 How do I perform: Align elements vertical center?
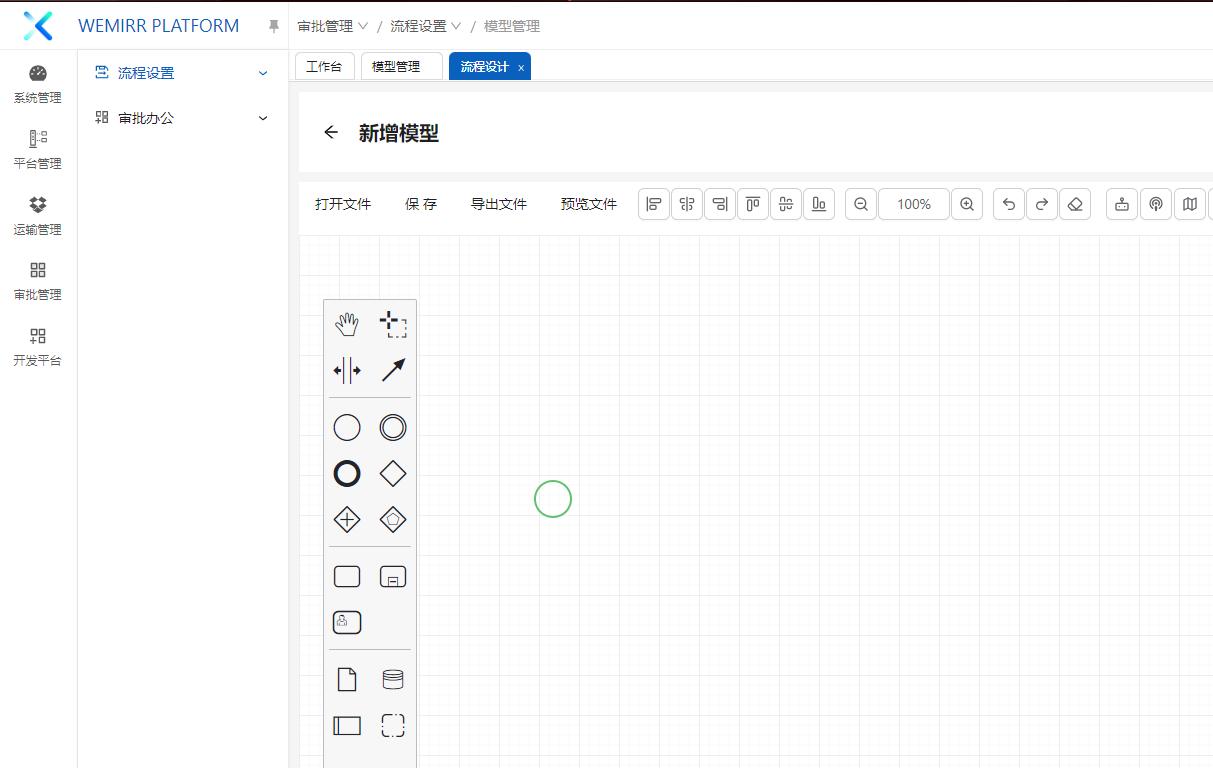[x=786, y=204]
